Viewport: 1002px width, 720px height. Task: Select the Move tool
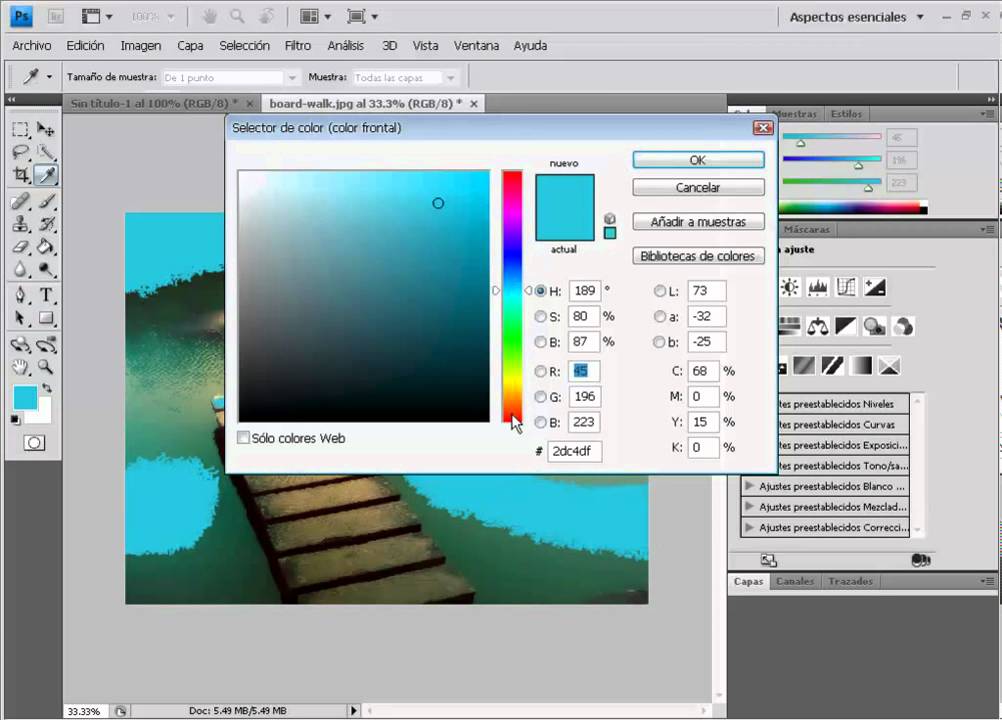pos(45,130)
